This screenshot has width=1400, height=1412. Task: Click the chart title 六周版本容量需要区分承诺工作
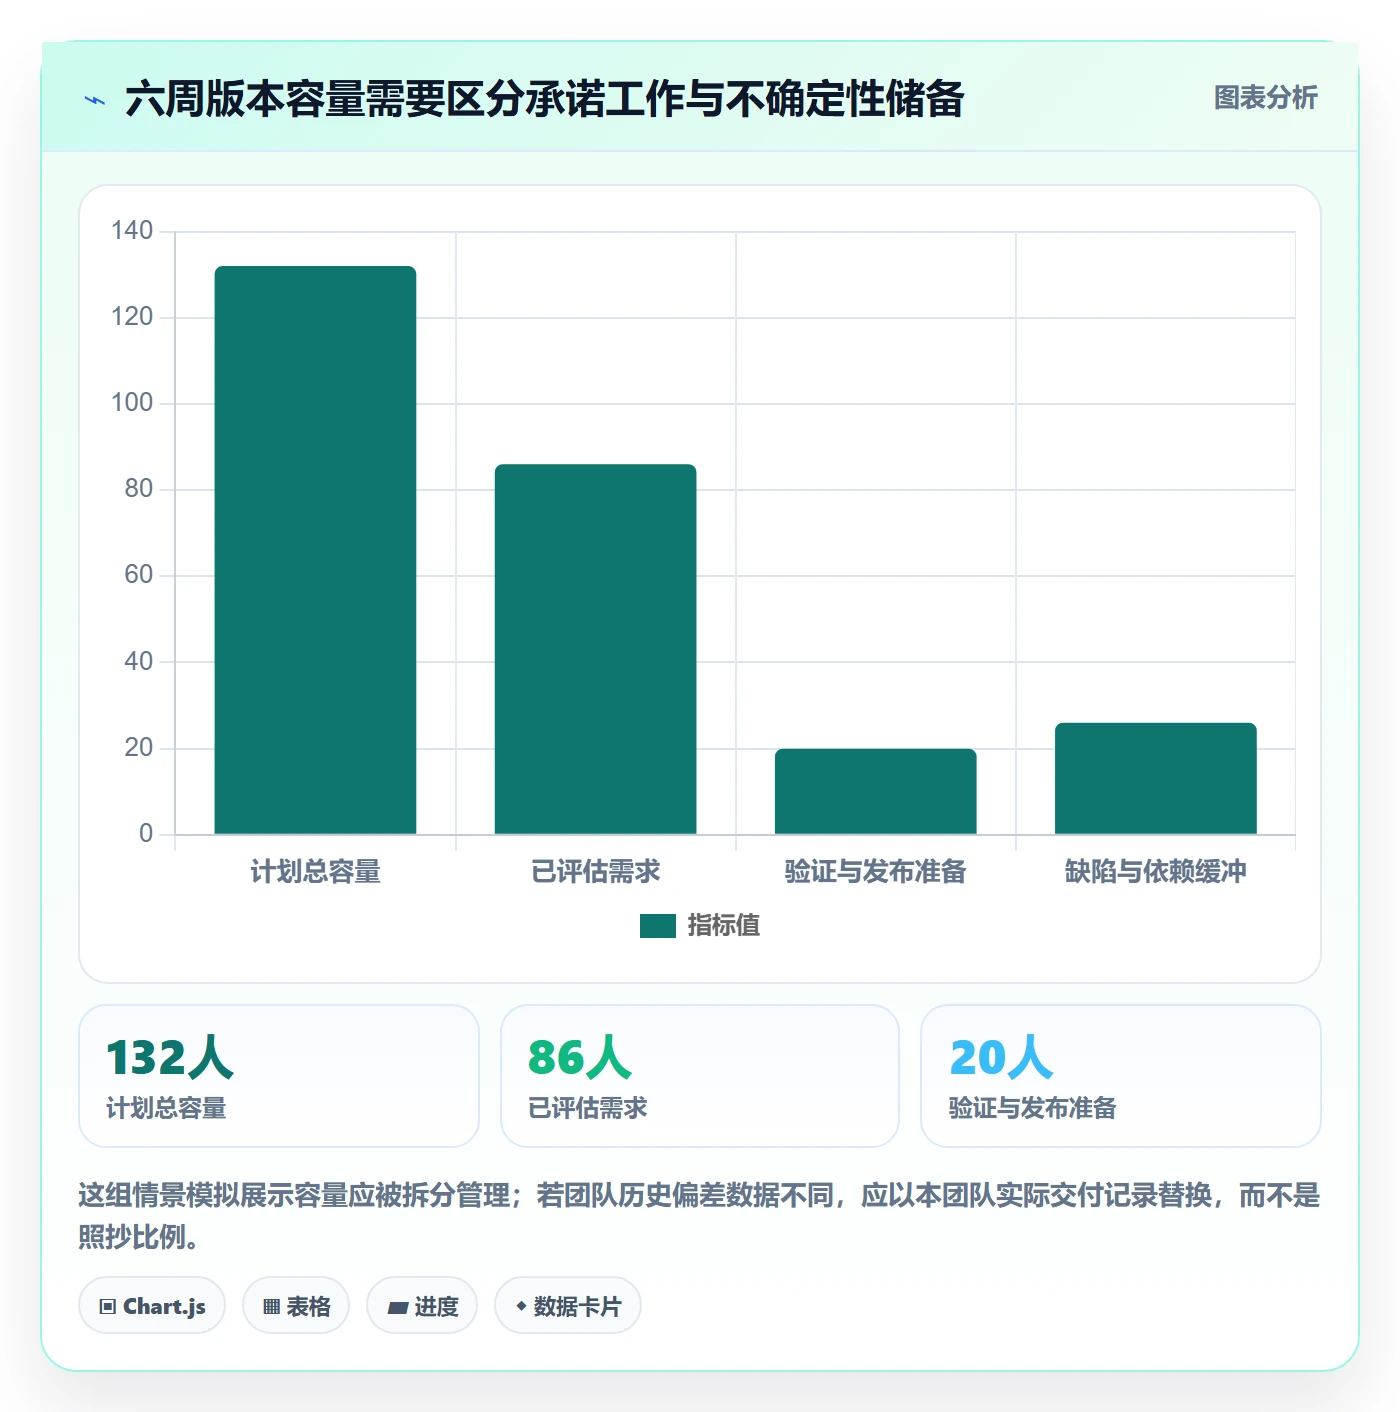tap(545, 99)
